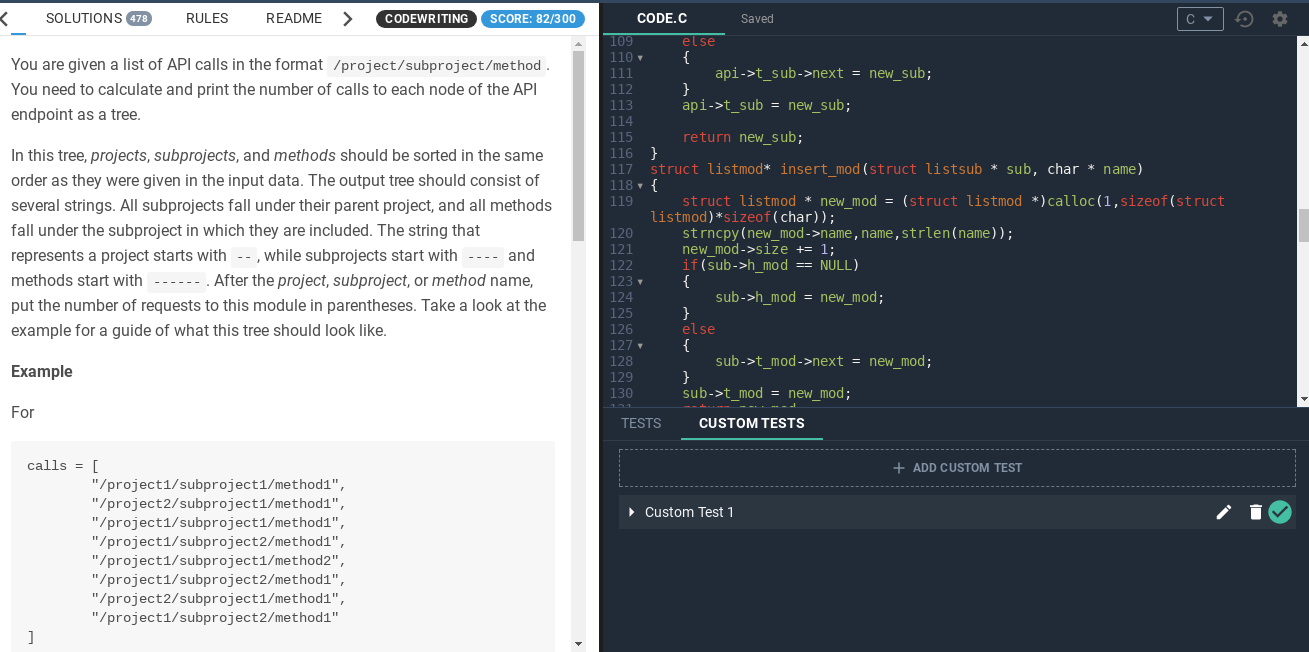Open the C language dropdown

click(x=1199, y=19)
